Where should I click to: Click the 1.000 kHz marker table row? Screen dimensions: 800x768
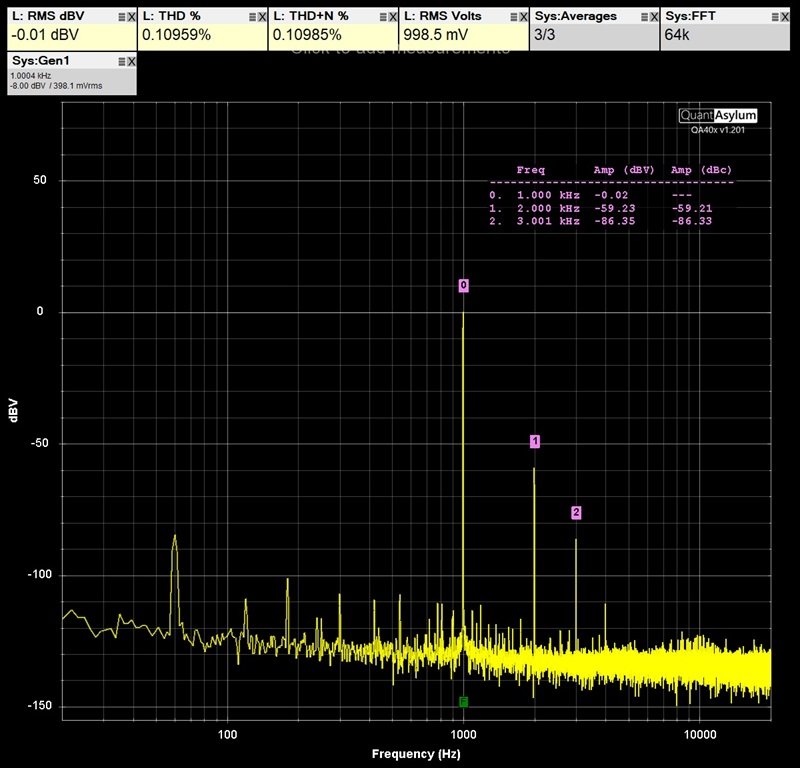pyautogui.click(x=590, y=195)
